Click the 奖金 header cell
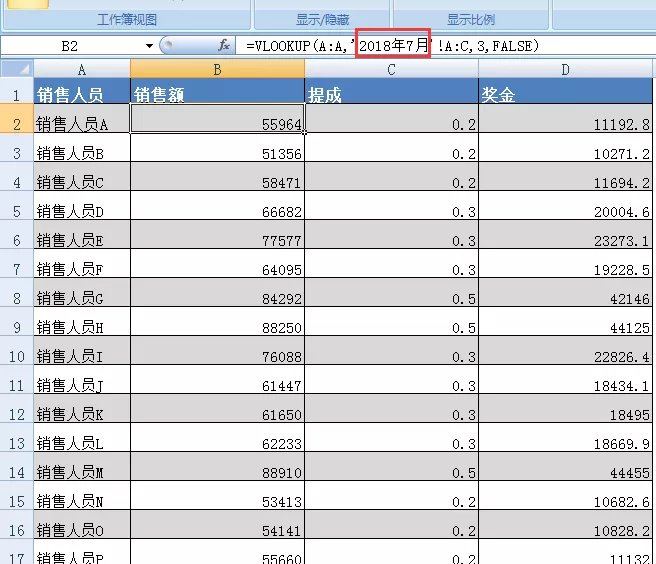Viewport: 656px width, 564px height. pos(565,91)
